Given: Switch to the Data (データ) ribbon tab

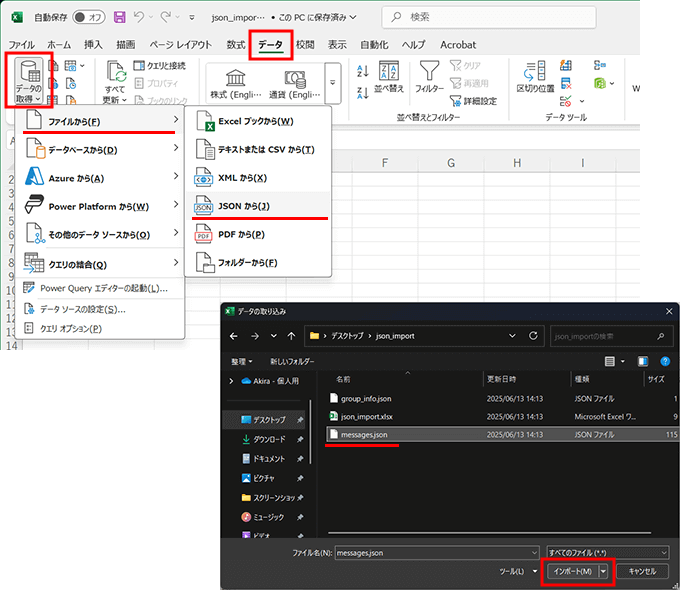Looking at the screenshot, I should 271,45.
